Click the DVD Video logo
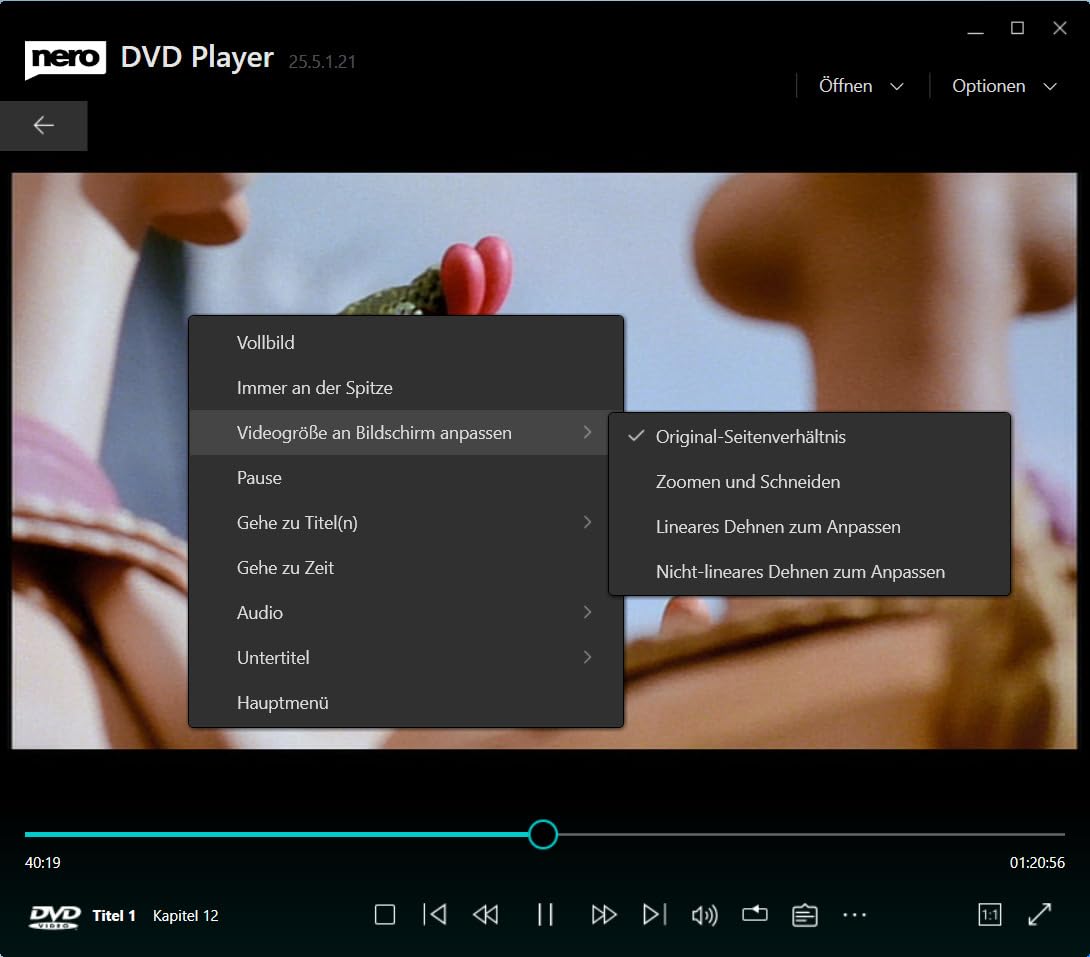1090x957 pixels. [x=55, y=917]
